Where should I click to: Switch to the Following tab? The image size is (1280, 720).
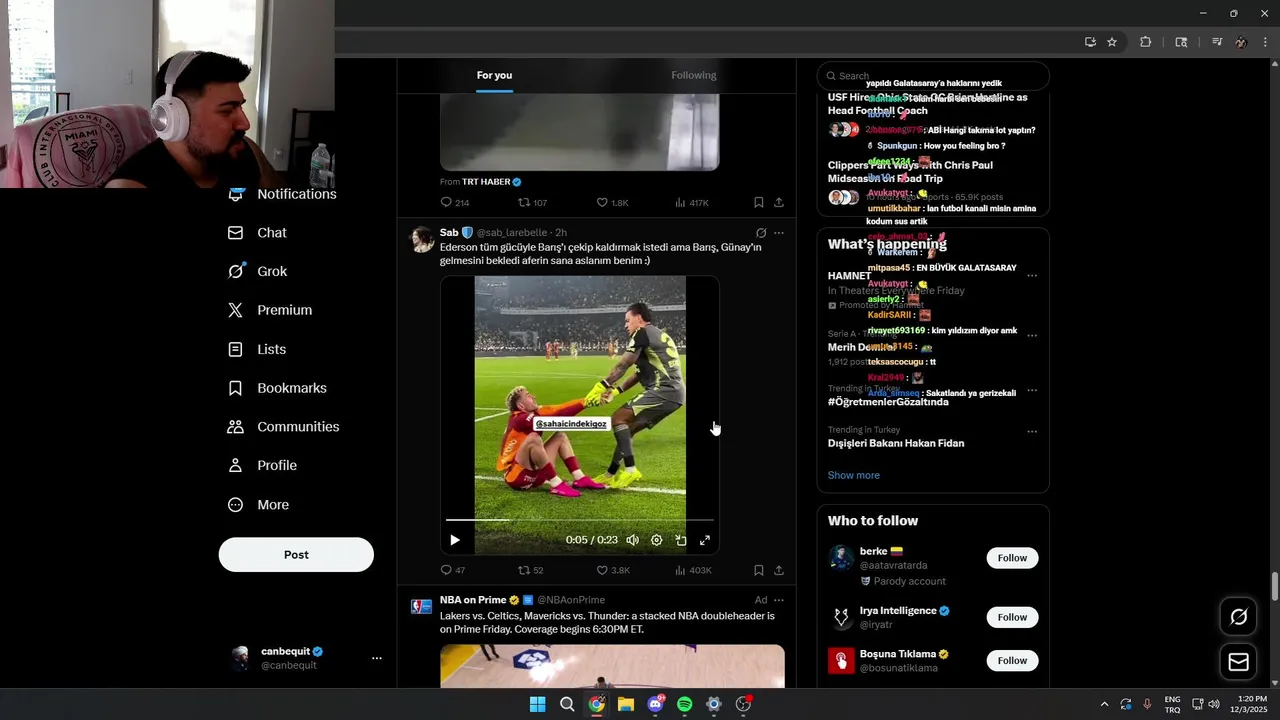tap(694, 76)
